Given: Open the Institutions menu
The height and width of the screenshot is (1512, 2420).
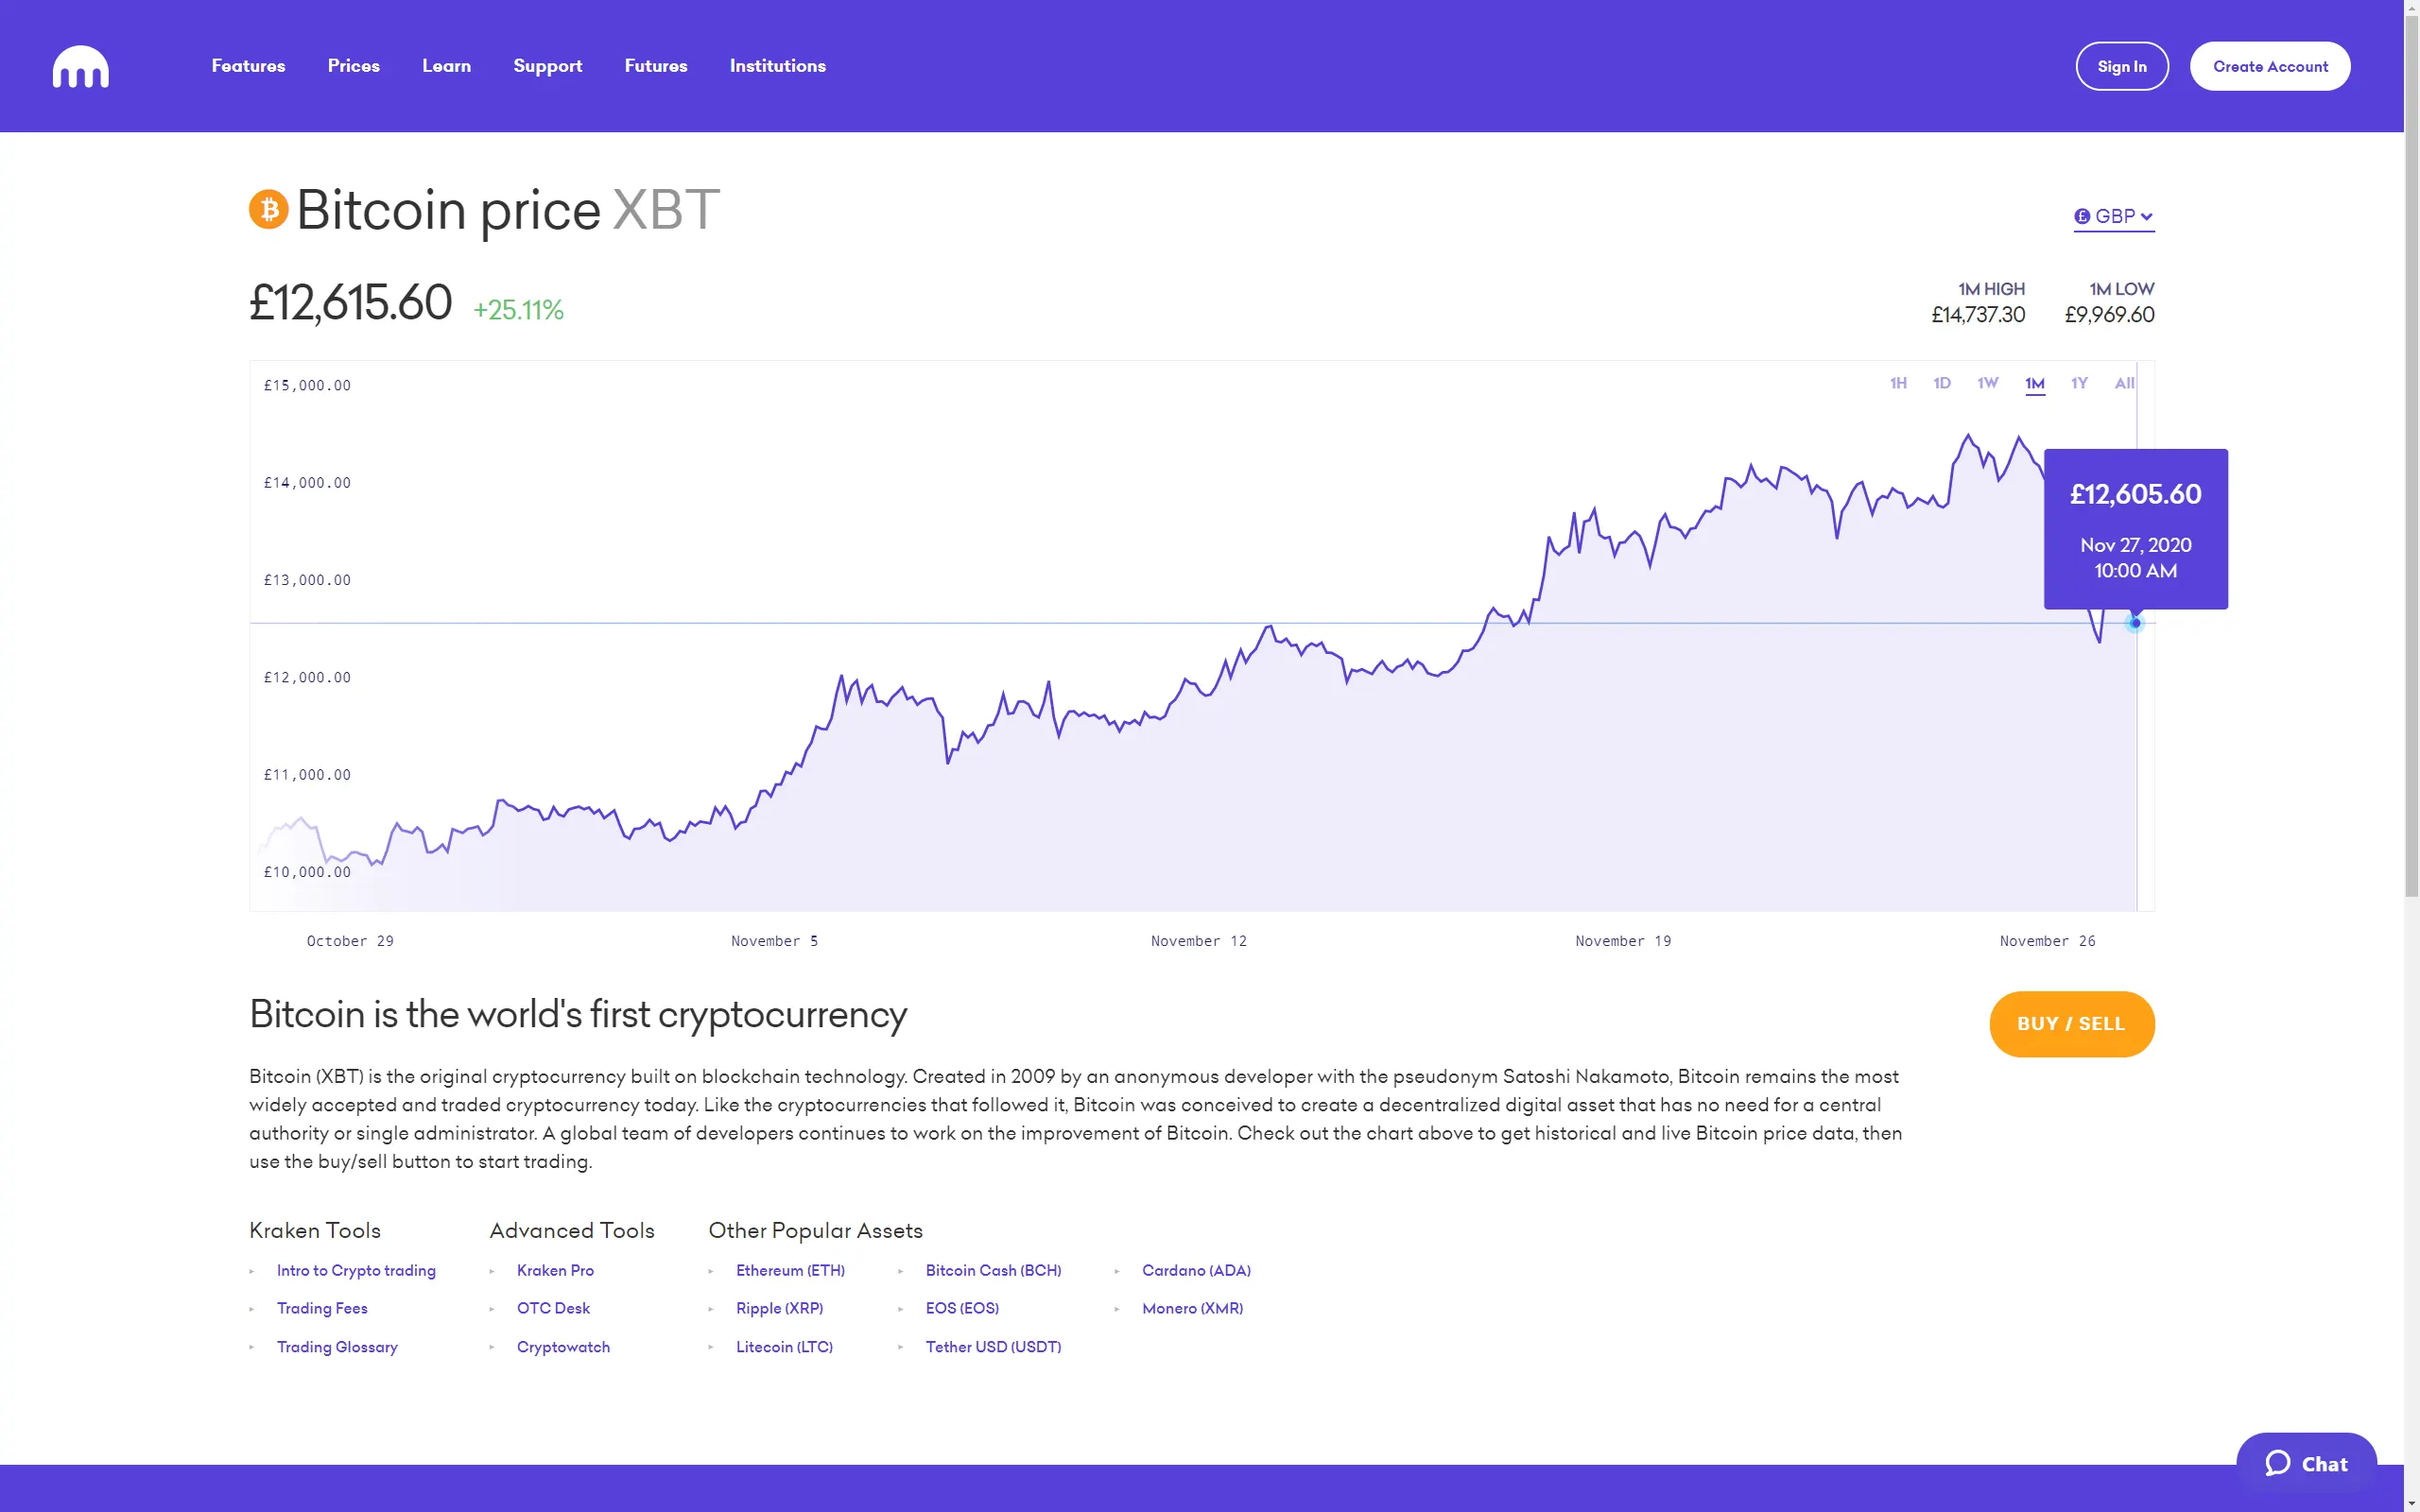Looking at the screenshot, I should (777, 66).
